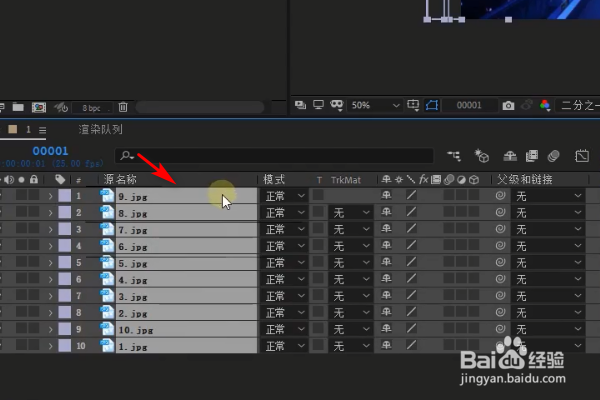Open TrkMat dropdown for layer 8.jpg
The height and width of the screenshot is (400, 600).
click(x=351, y=212)
